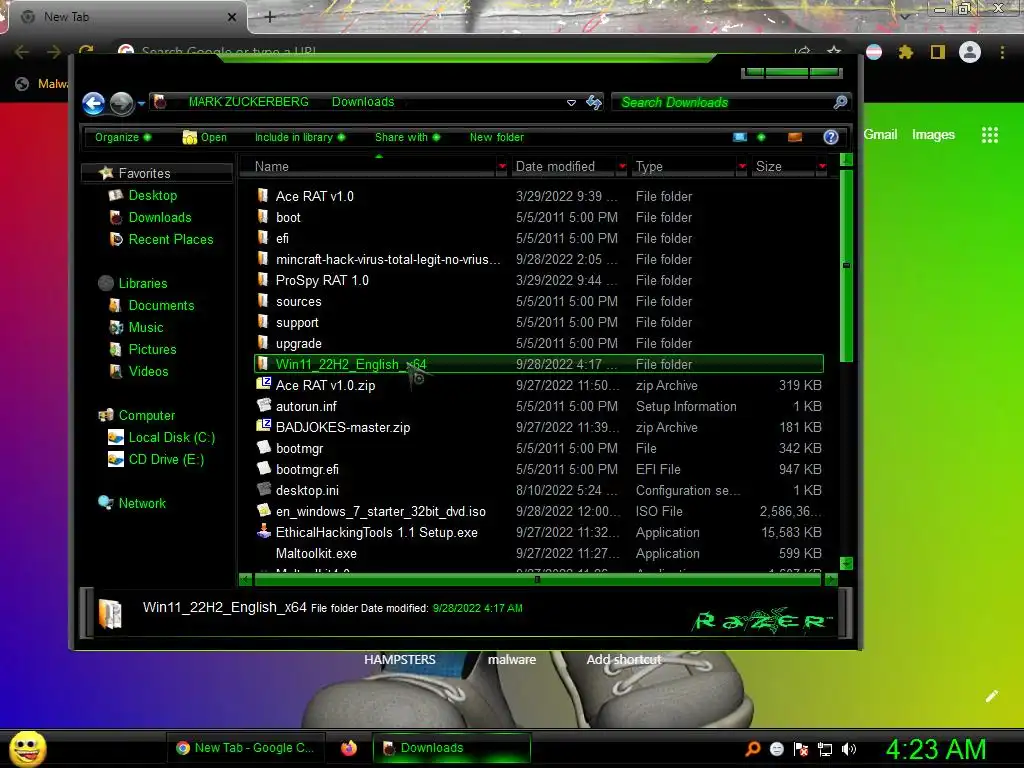Select bootmgr.efi file icon
Image resolution: width=1024 pixels, height=768 pixels.
pyautogui.click(x=263, y=468)
